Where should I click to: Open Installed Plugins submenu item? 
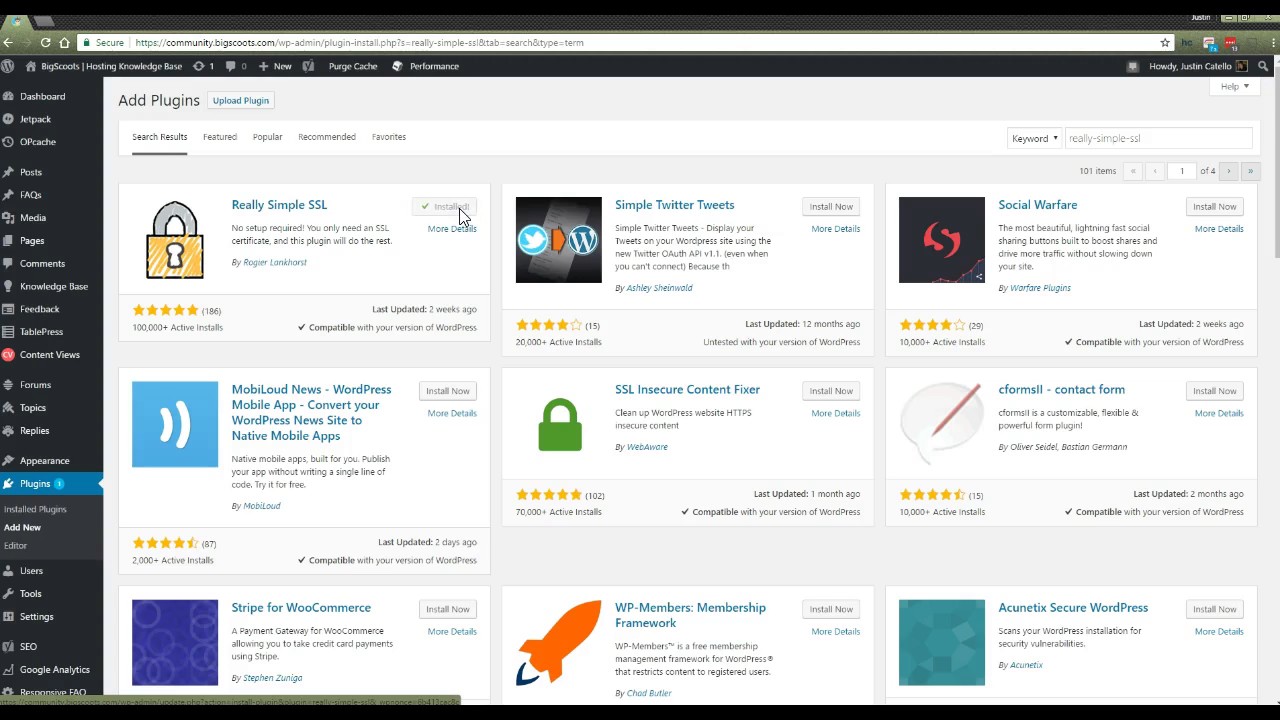[35, 509]
